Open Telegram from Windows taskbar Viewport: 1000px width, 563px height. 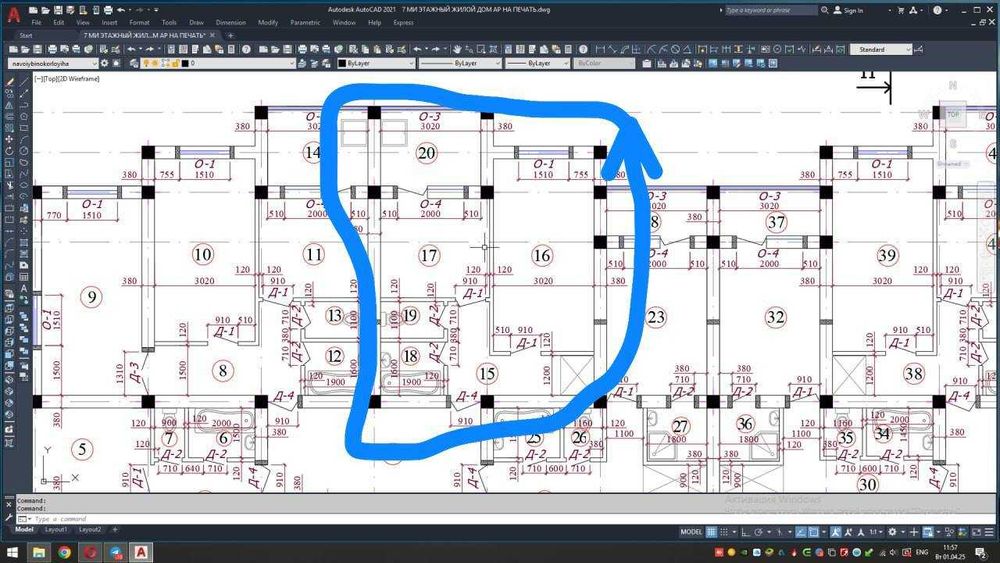coord(115,552)
